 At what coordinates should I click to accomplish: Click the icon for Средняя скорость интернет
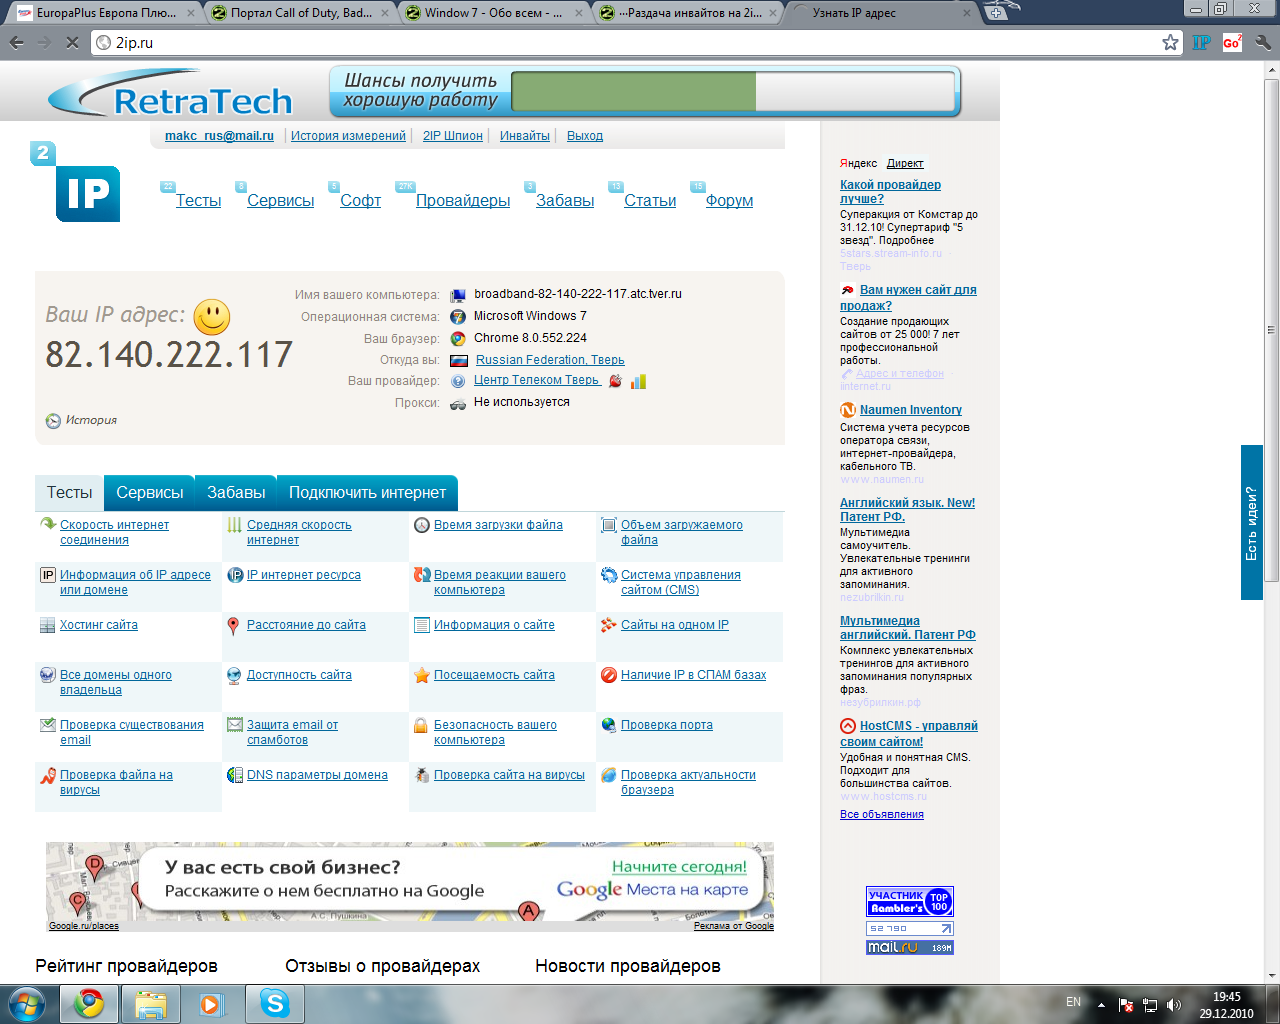pos(234,525)
